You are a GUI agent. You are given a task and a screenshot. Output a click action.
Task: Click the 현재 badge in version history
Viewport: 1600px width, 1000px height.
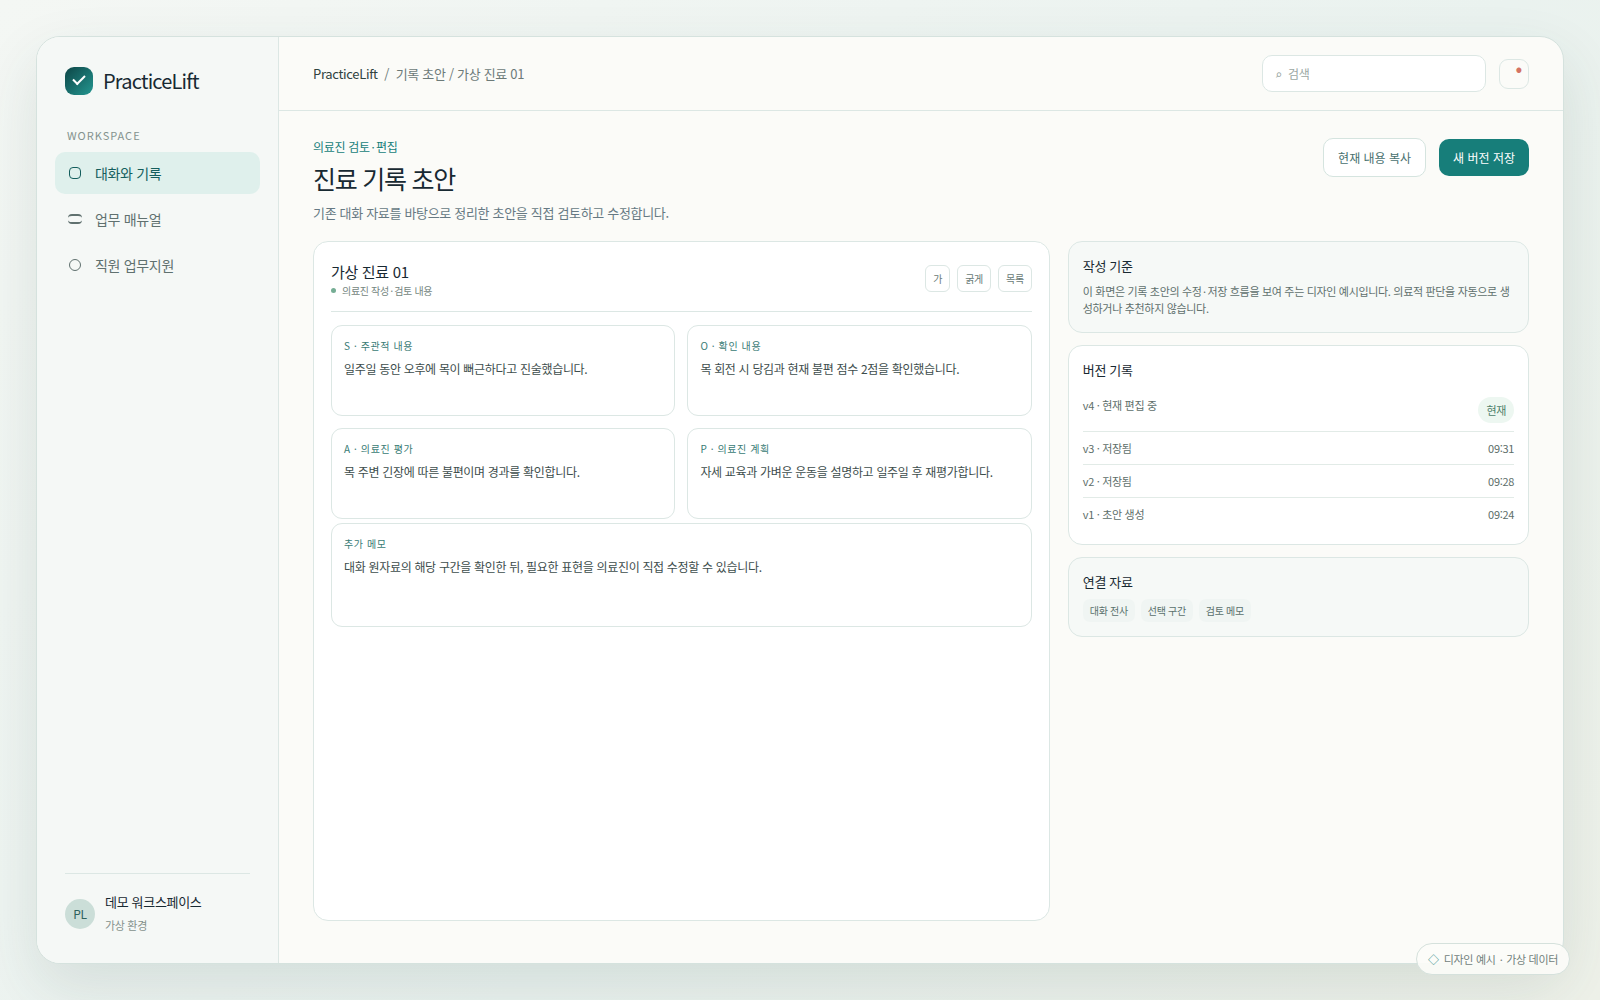point(1496,410)
